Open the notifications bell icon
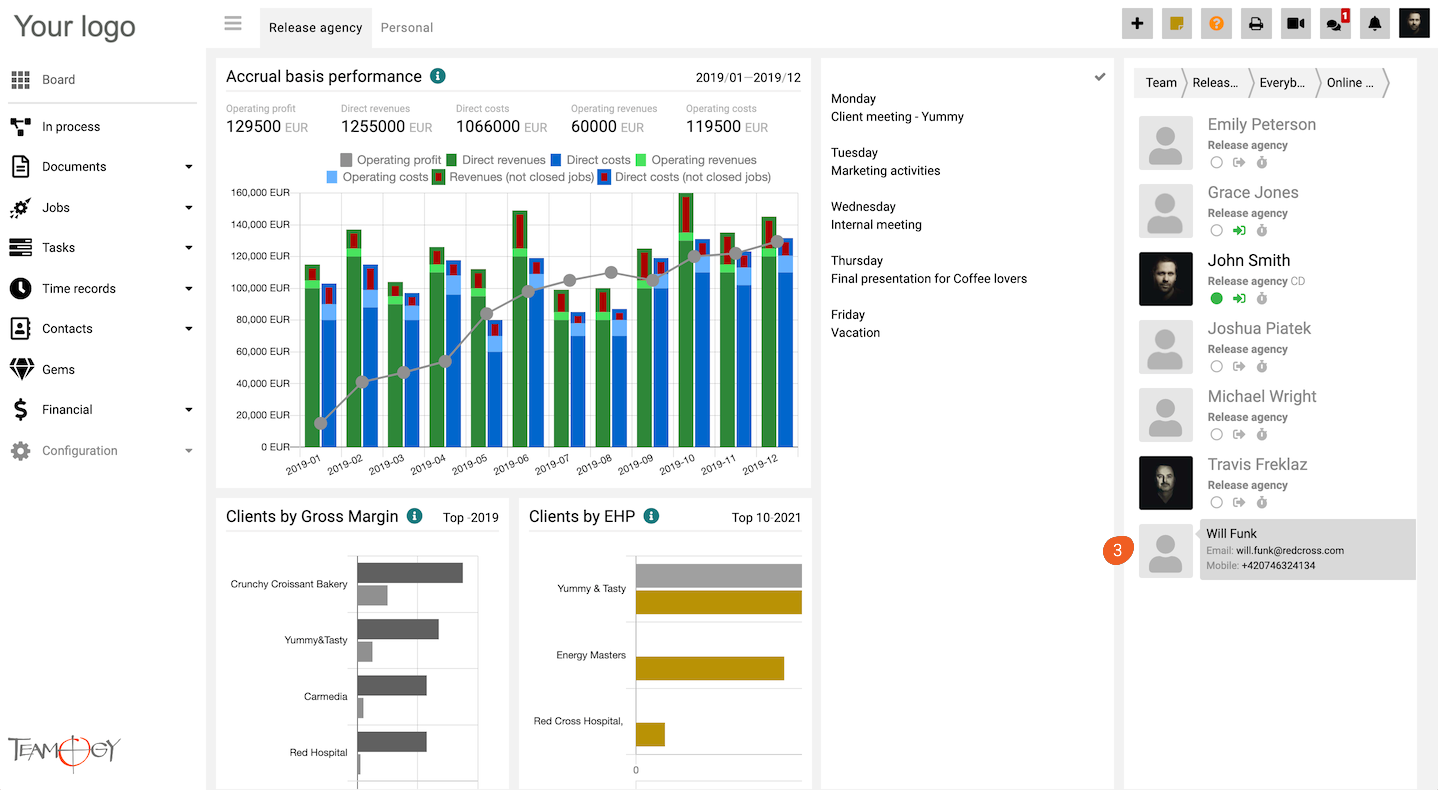The image size is (1438, 790). [1375, 24]
